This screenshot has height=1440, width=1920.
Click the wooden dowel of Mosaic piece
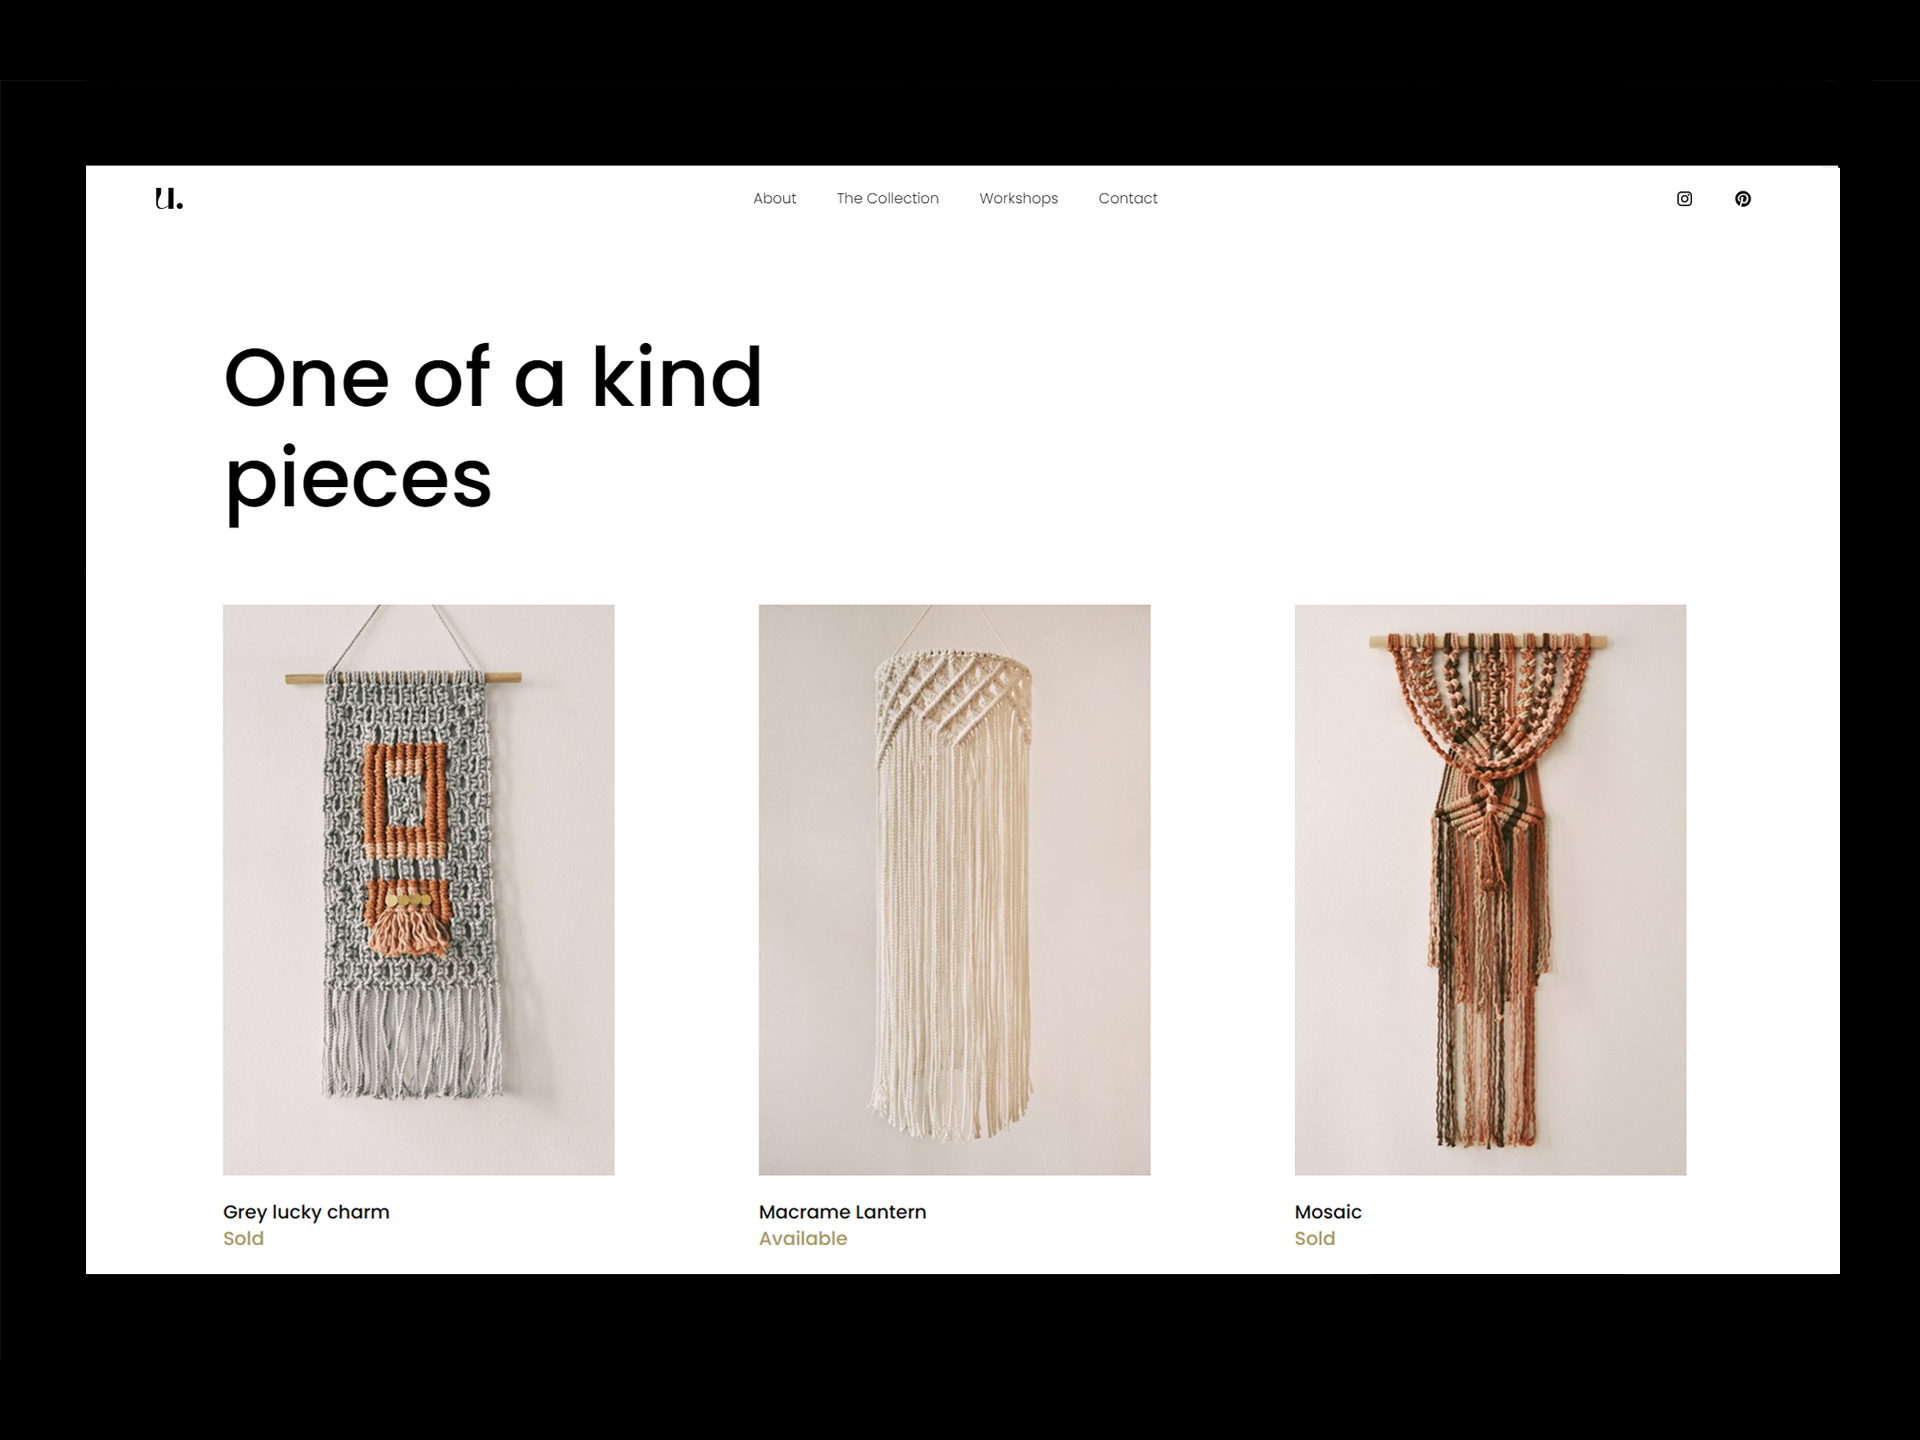1490,642
